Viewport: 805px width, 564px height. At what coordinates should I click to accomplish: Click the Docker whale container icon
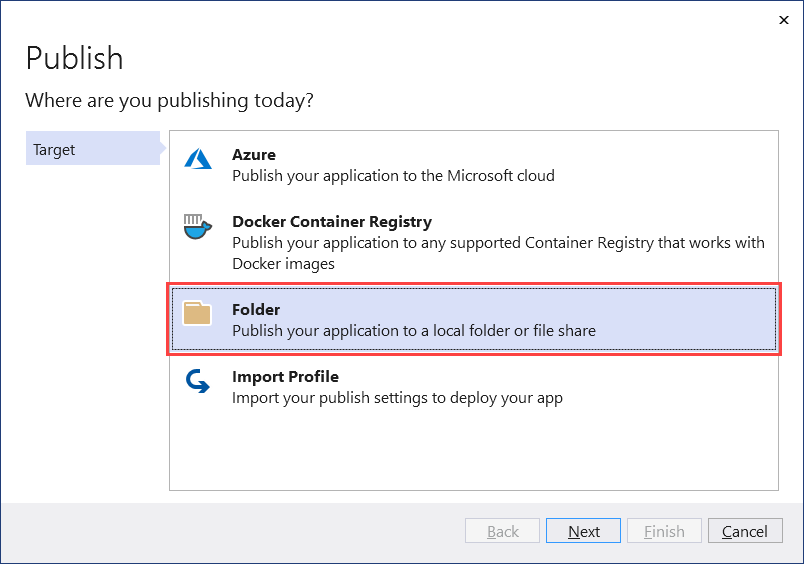coord(197,226)
